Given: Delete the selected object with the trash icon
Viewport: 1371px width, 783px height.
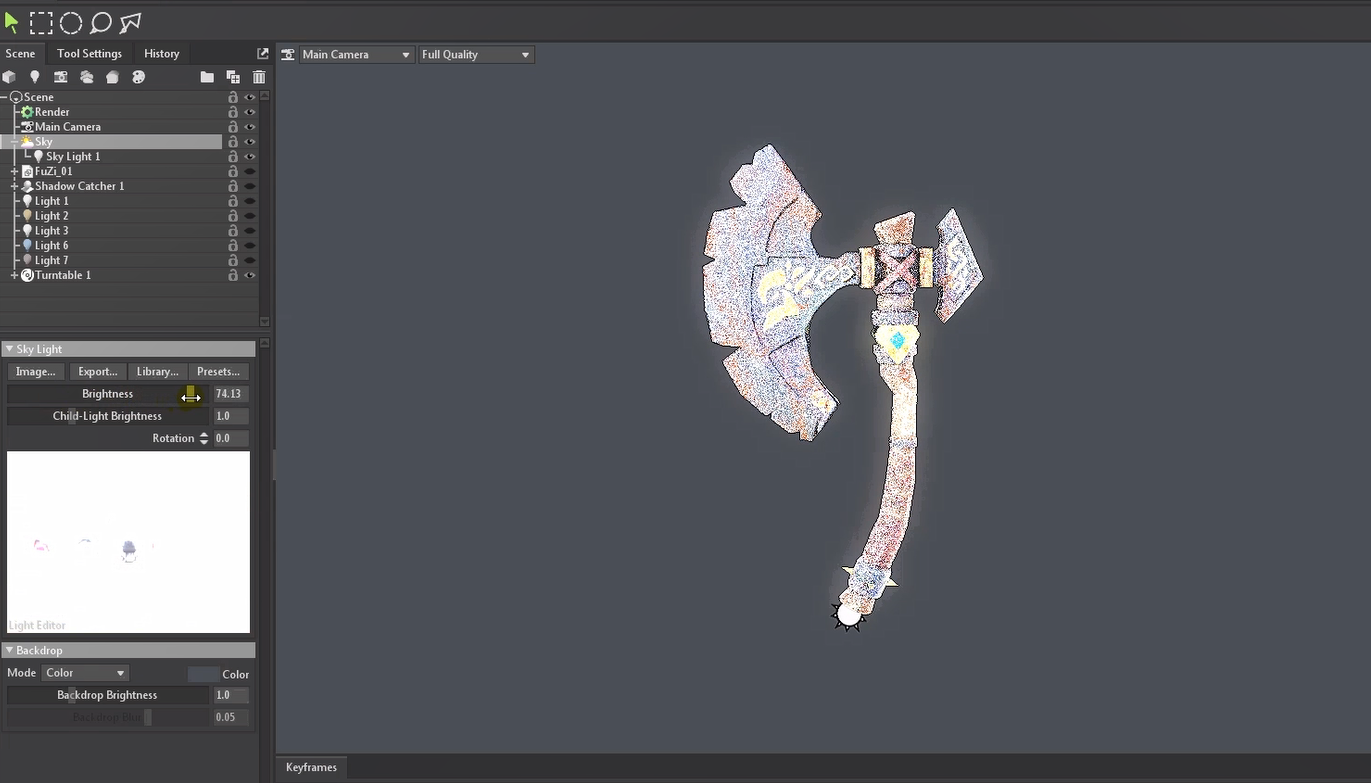Looking at the screenshot, I should 259,77.
